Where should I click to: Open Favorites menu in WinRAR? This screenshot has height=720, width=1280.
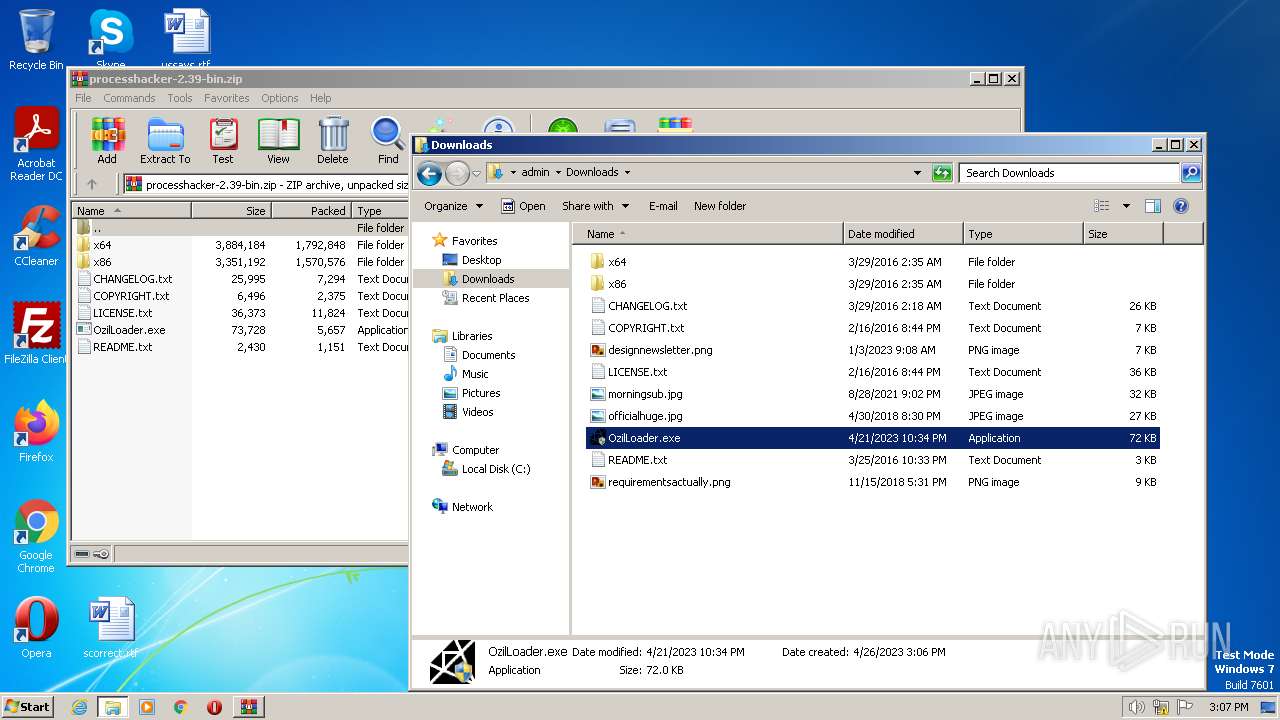(x=227, y=98)
